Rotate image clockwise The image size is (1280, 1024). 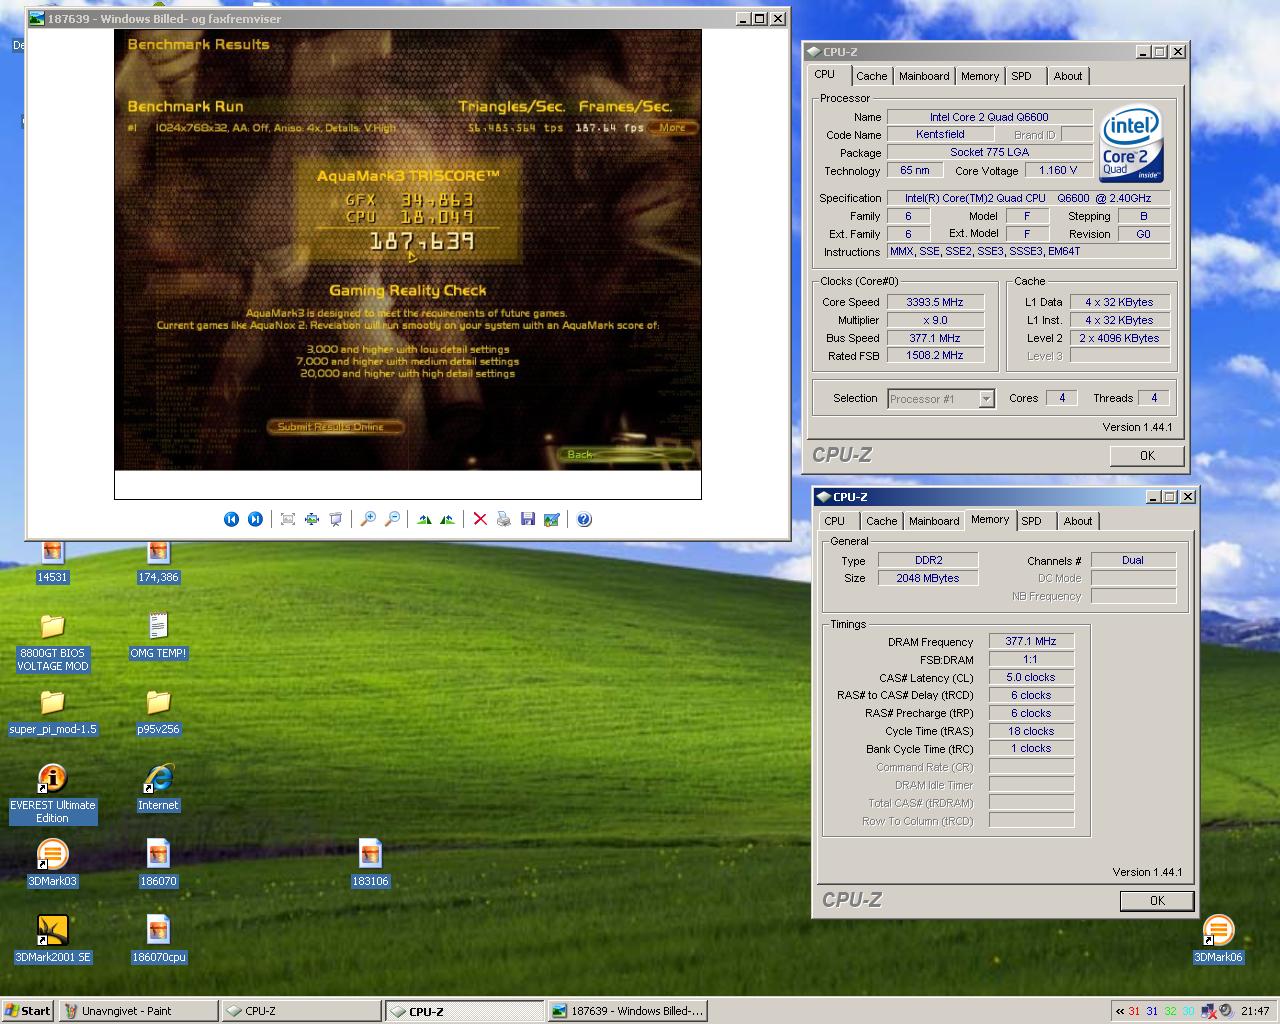[424, 519]
